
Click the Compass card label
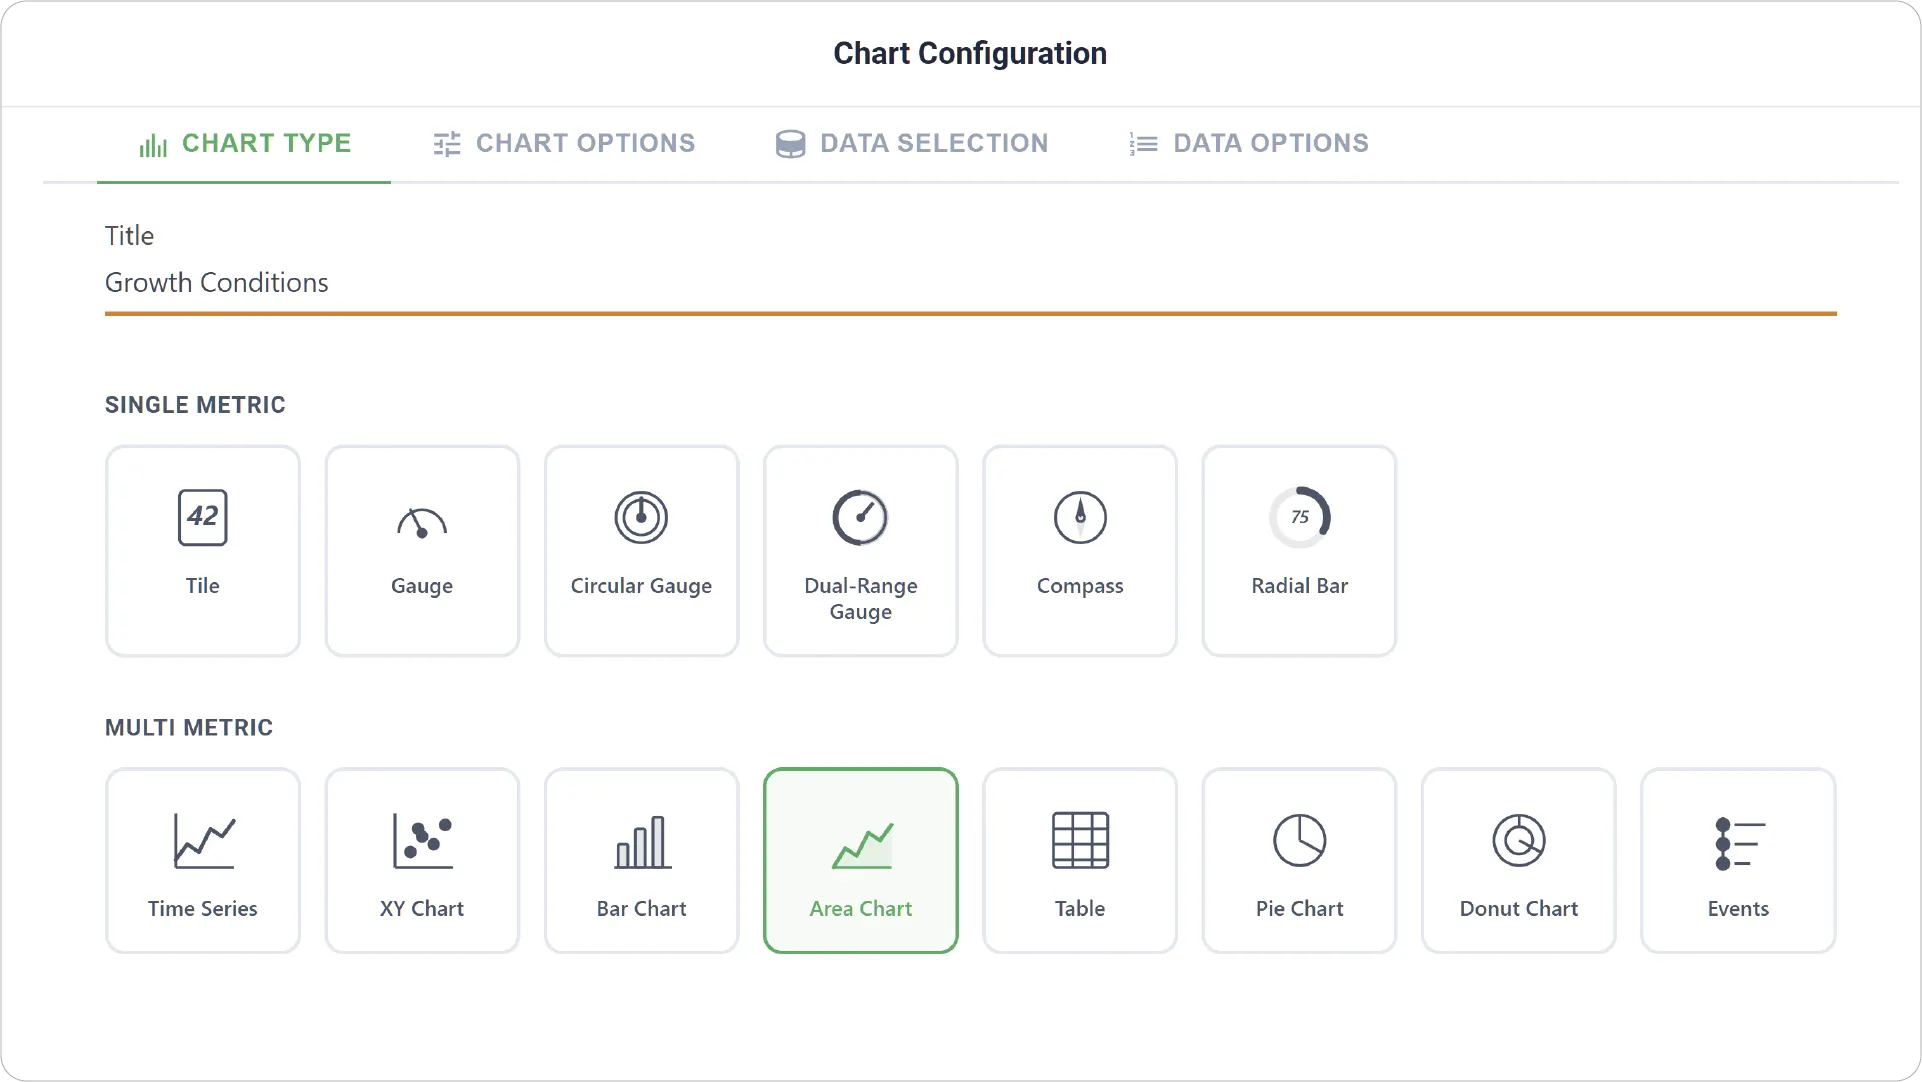point(1080,586)
